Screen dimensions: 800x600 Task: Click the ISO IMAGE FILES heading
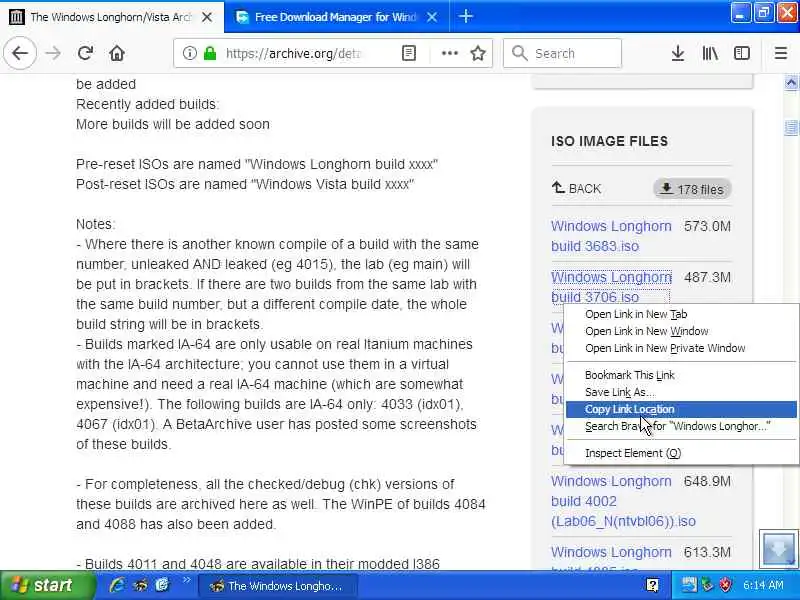pyautogui.click(x=609, y=141)
